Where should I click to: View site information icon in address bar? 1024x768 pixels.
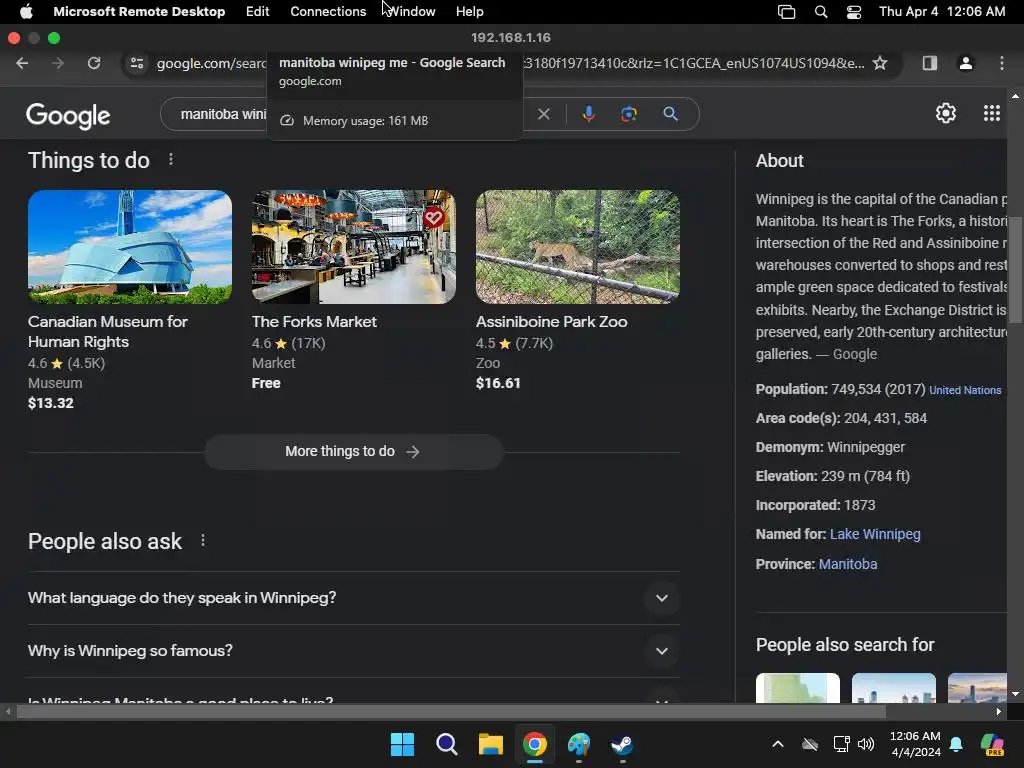[x=137, y=63]
